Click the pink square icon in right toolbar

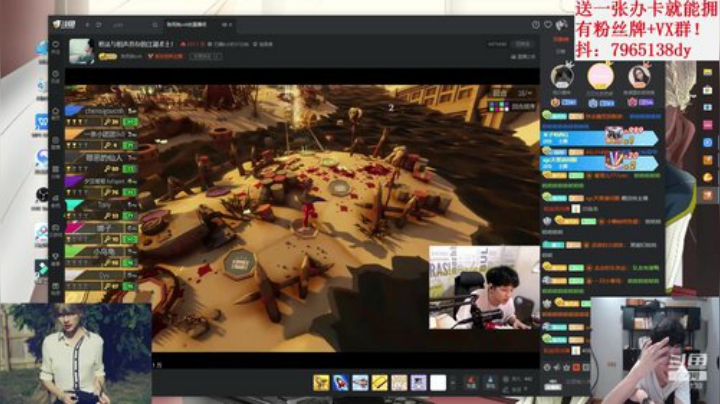[708, 125]
